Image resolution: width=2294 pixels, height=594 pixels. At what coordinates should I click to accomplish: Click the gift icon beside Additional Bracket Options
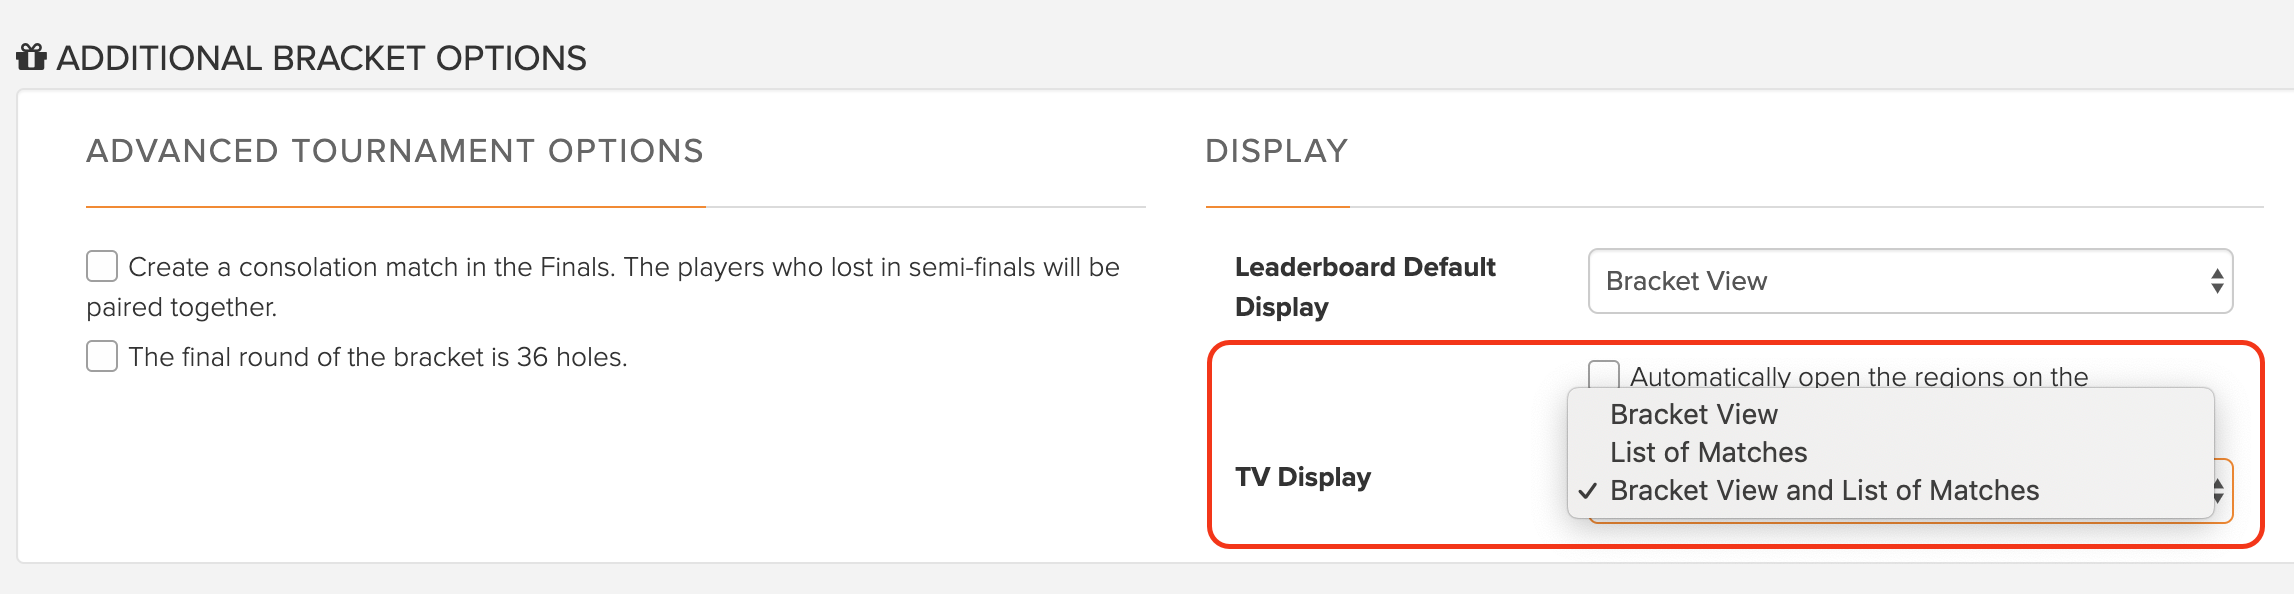coord(31,57)
